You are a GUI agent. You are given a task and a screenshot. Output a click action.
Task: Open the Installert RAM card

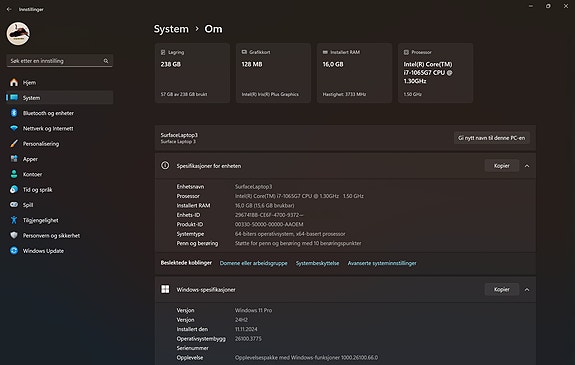coord(354,73)
